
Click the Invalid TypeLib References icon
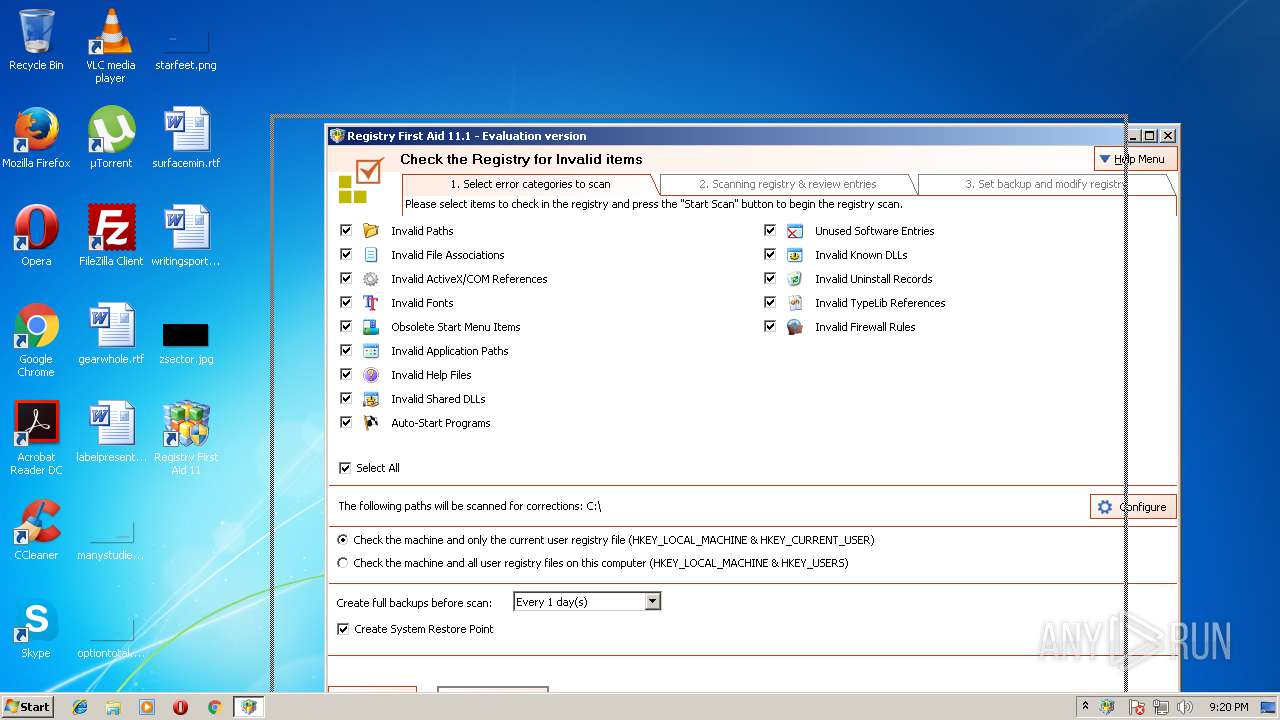pos(795,303)
